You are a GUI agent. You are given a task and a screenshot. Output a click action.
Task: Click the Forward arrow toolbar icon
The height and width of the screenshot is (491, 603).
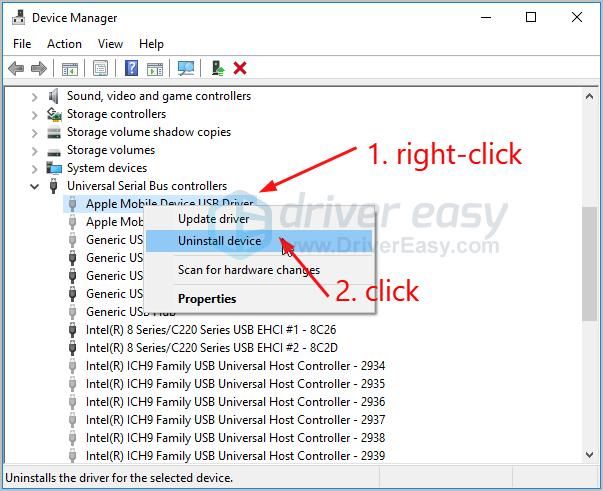pos(39,68)
